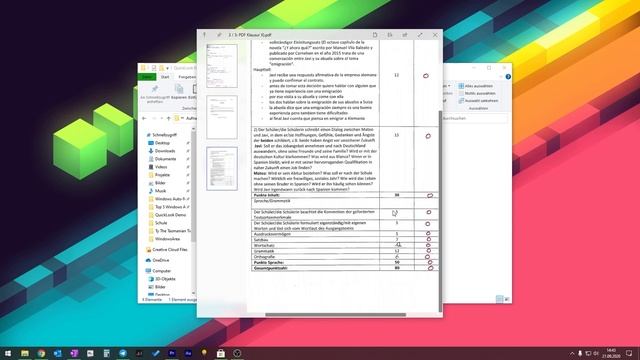Open the notification center
This screenshot has height=360, width=640.
pos(629,353)
